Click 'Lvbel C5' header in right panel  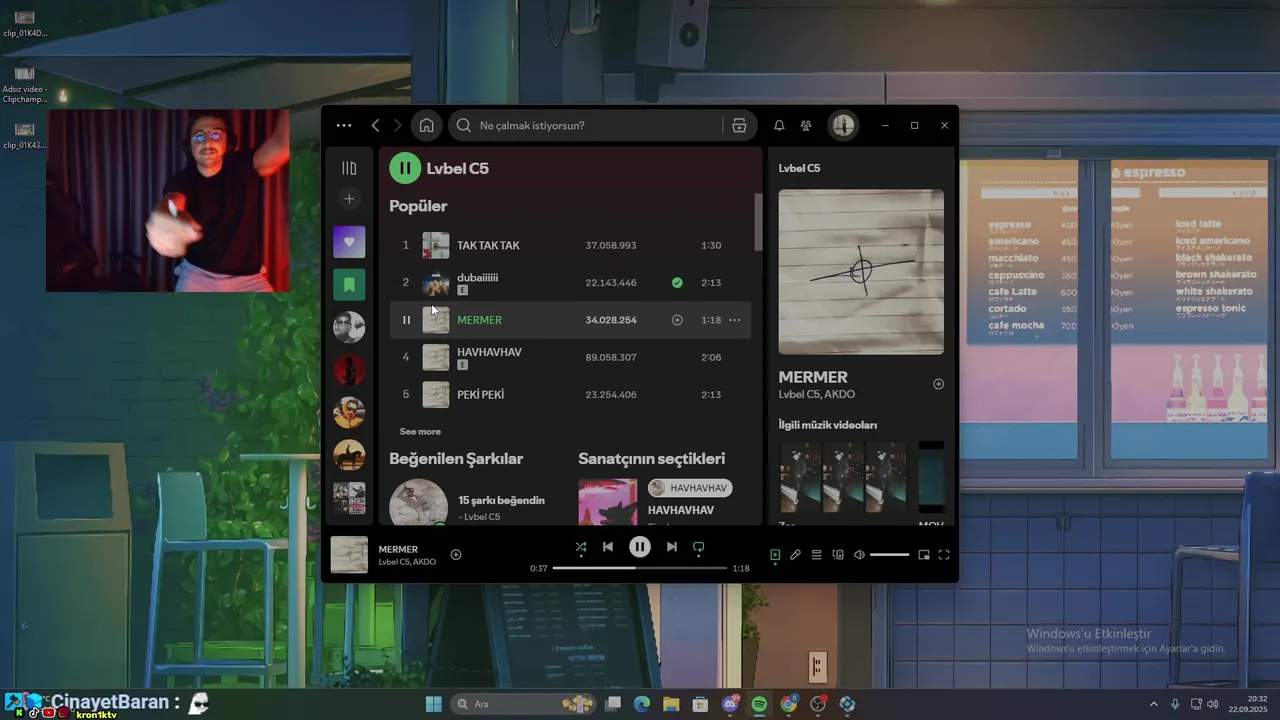tap(799, 168)
